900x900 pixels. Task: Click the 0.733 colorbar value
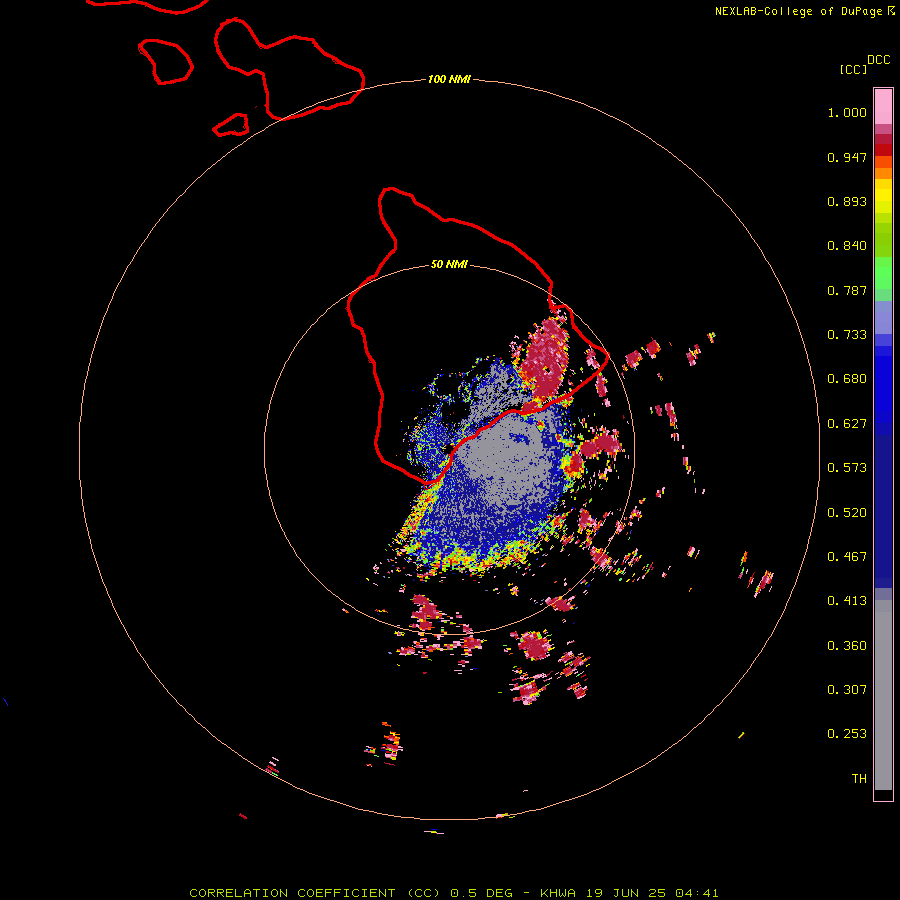[847, 335]
